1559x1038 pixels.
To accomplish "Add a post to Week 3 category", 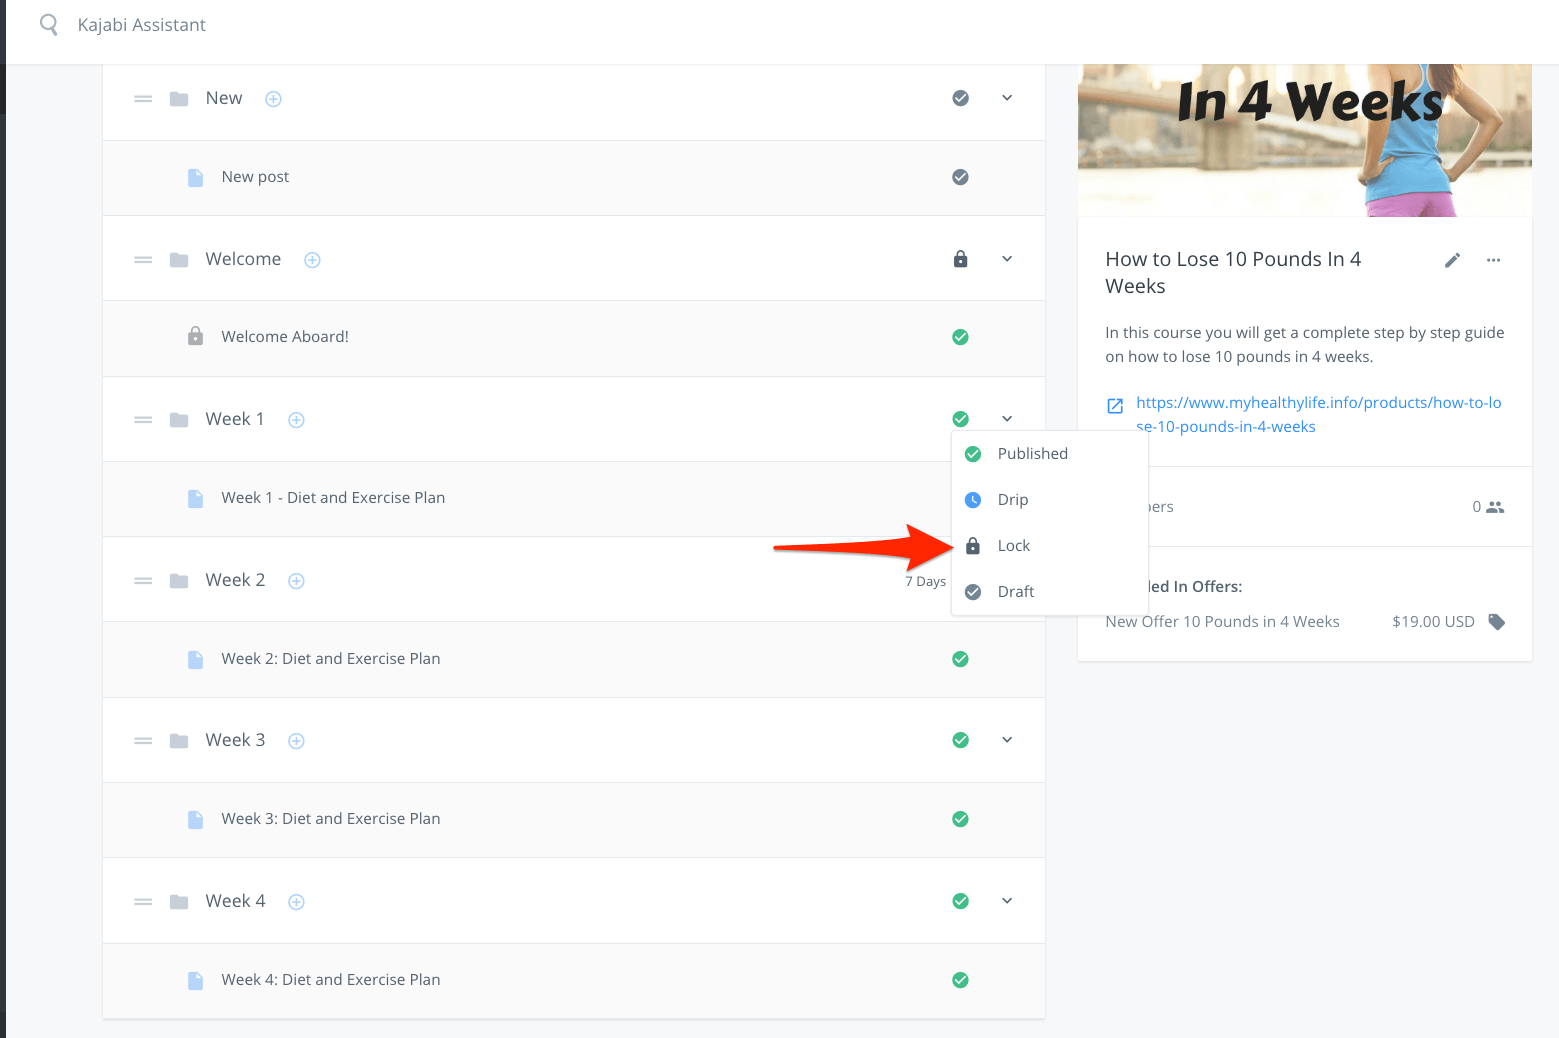I will (296, 741).
